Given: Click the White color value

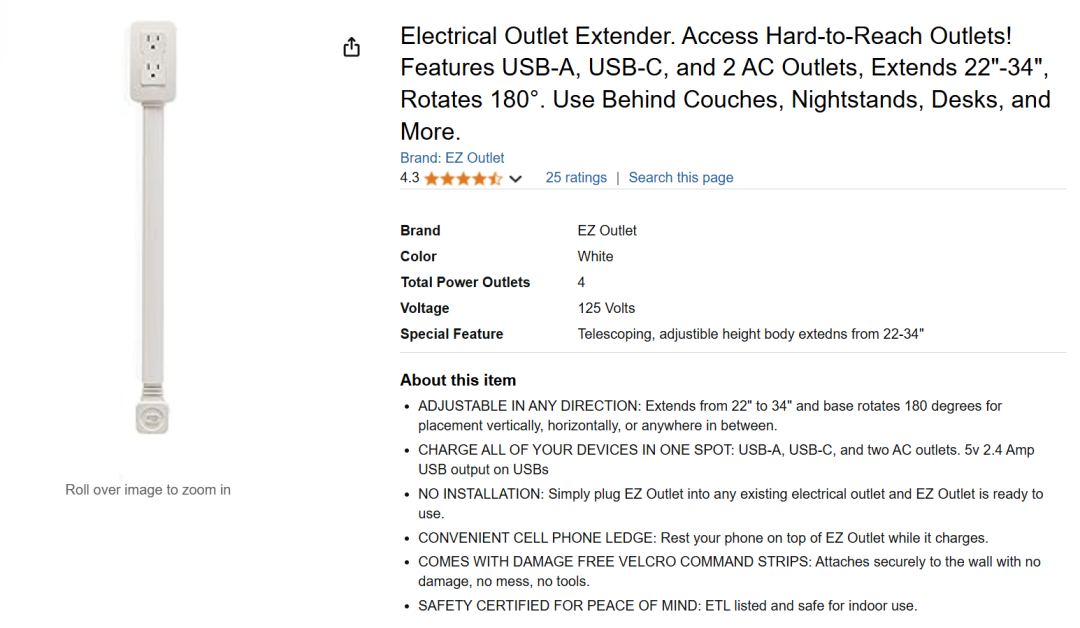Looking at the screenshot, I should pyautogui.click(x=595, y=257).
